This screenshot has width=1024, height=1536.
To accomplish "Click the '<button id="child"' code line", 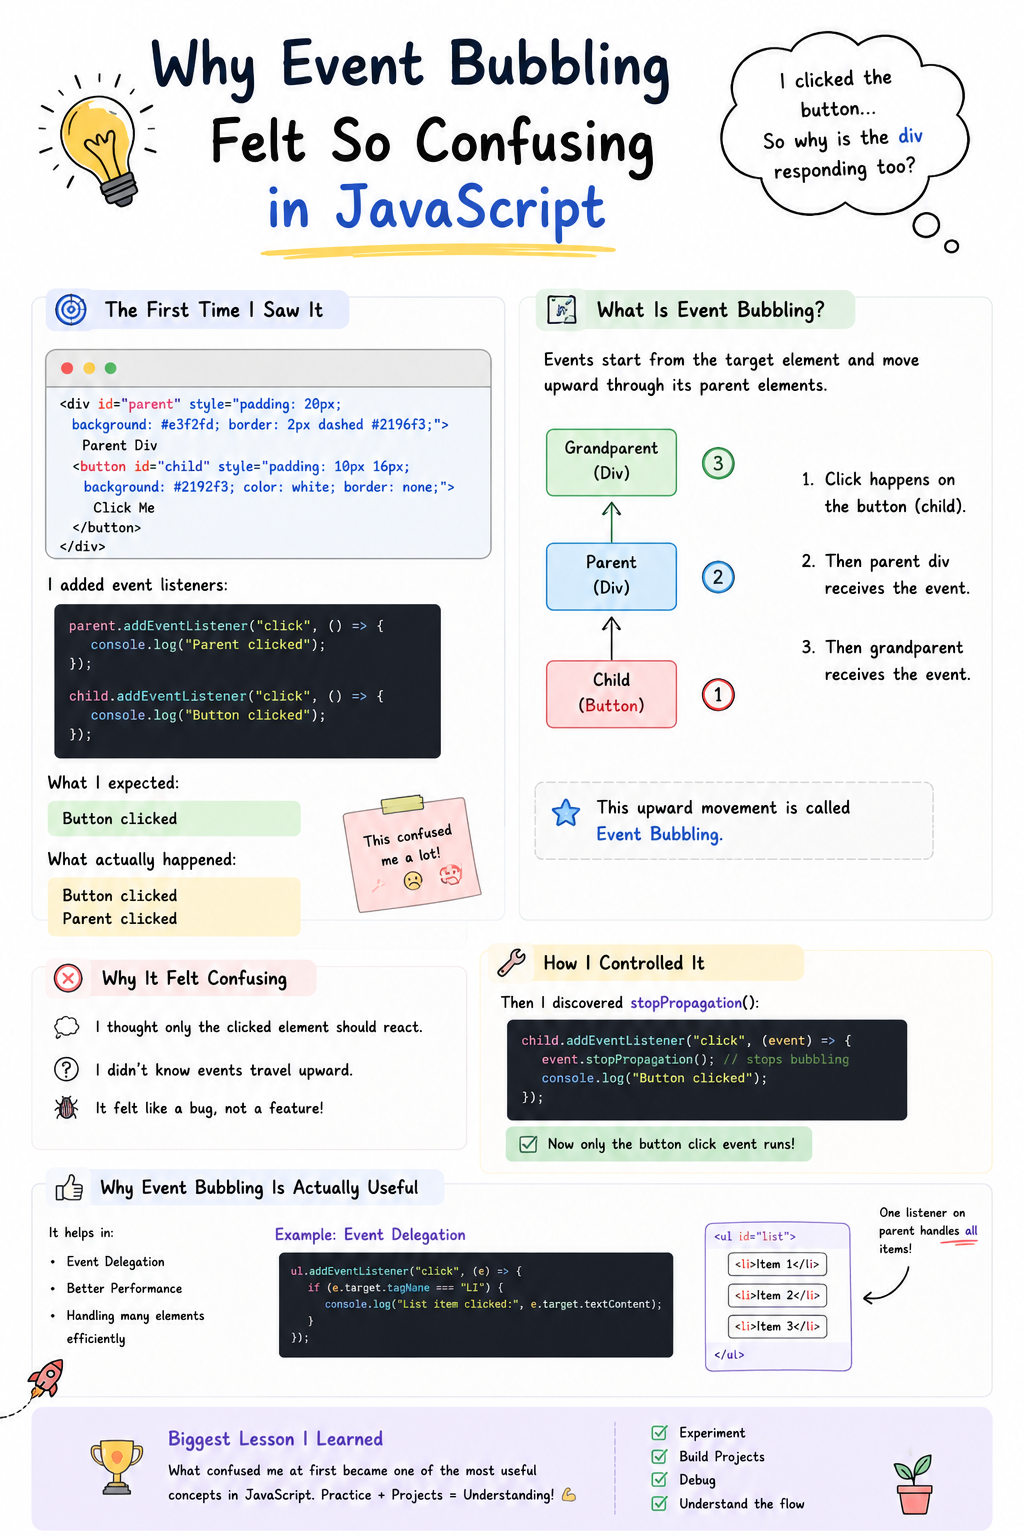I will tap(241, 466).
